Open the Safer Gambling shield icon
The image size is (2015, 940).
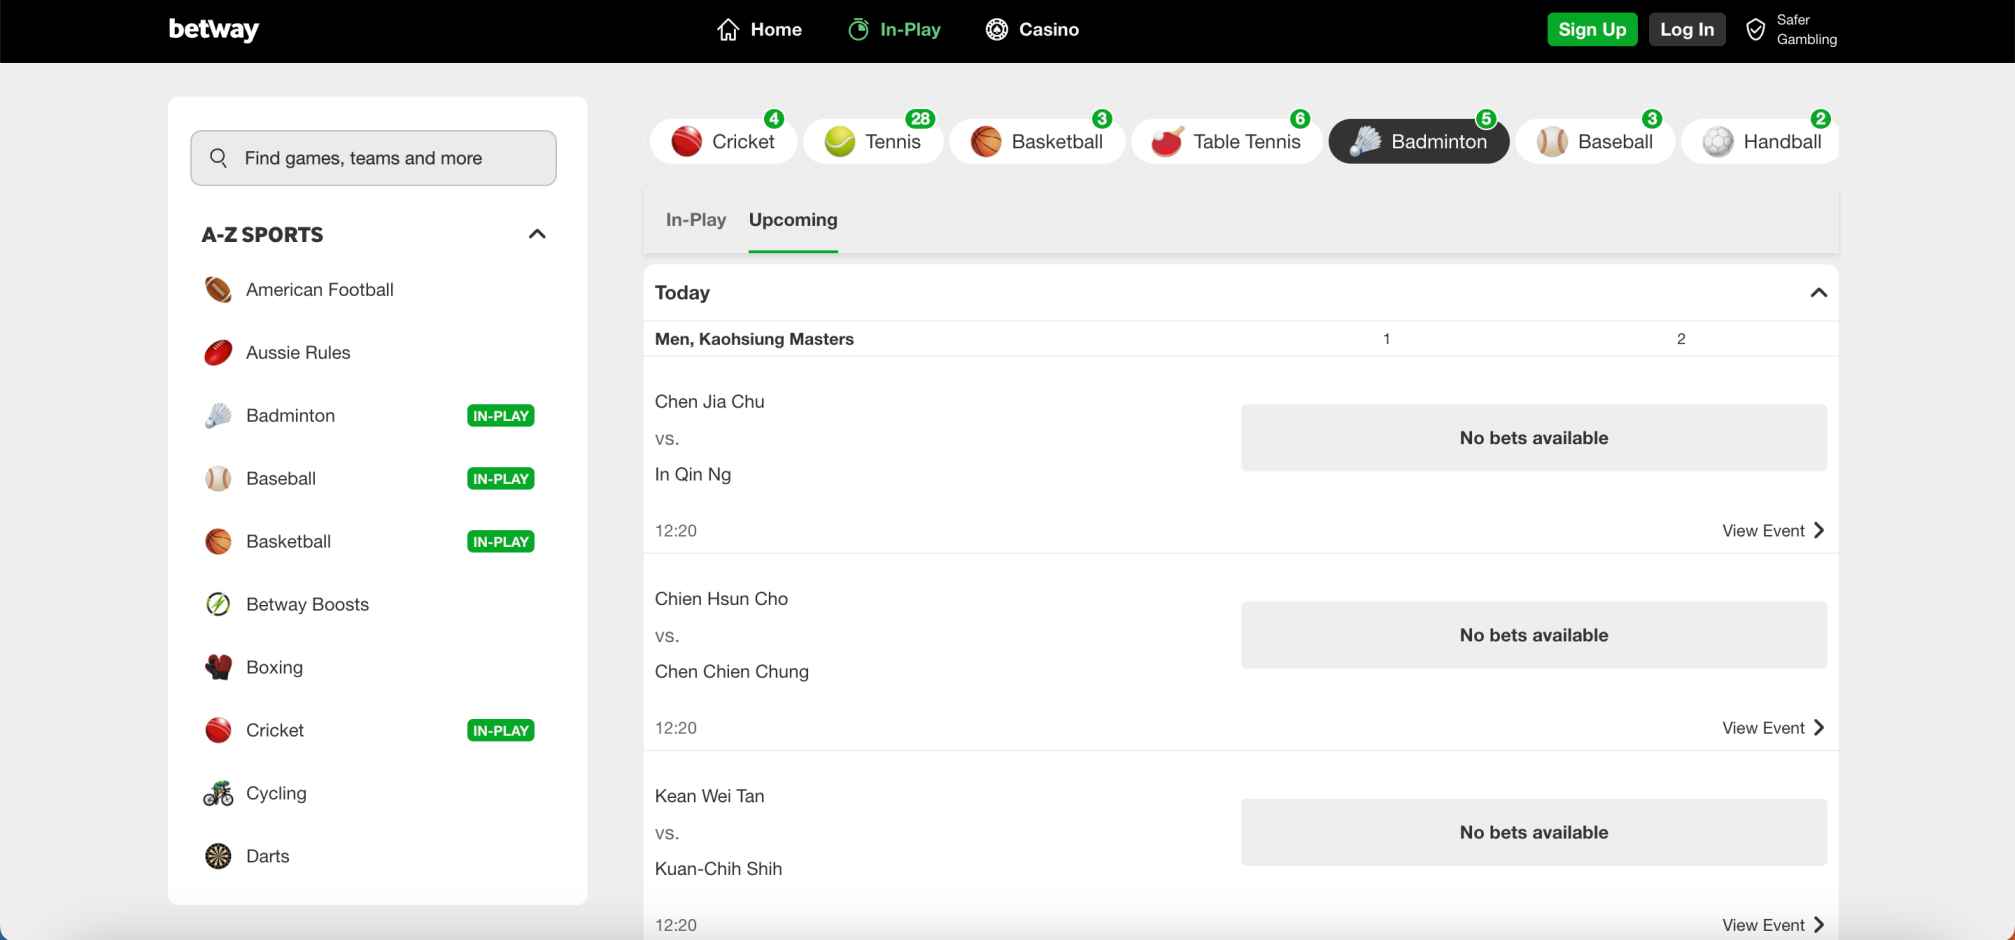click(1755, 30)
